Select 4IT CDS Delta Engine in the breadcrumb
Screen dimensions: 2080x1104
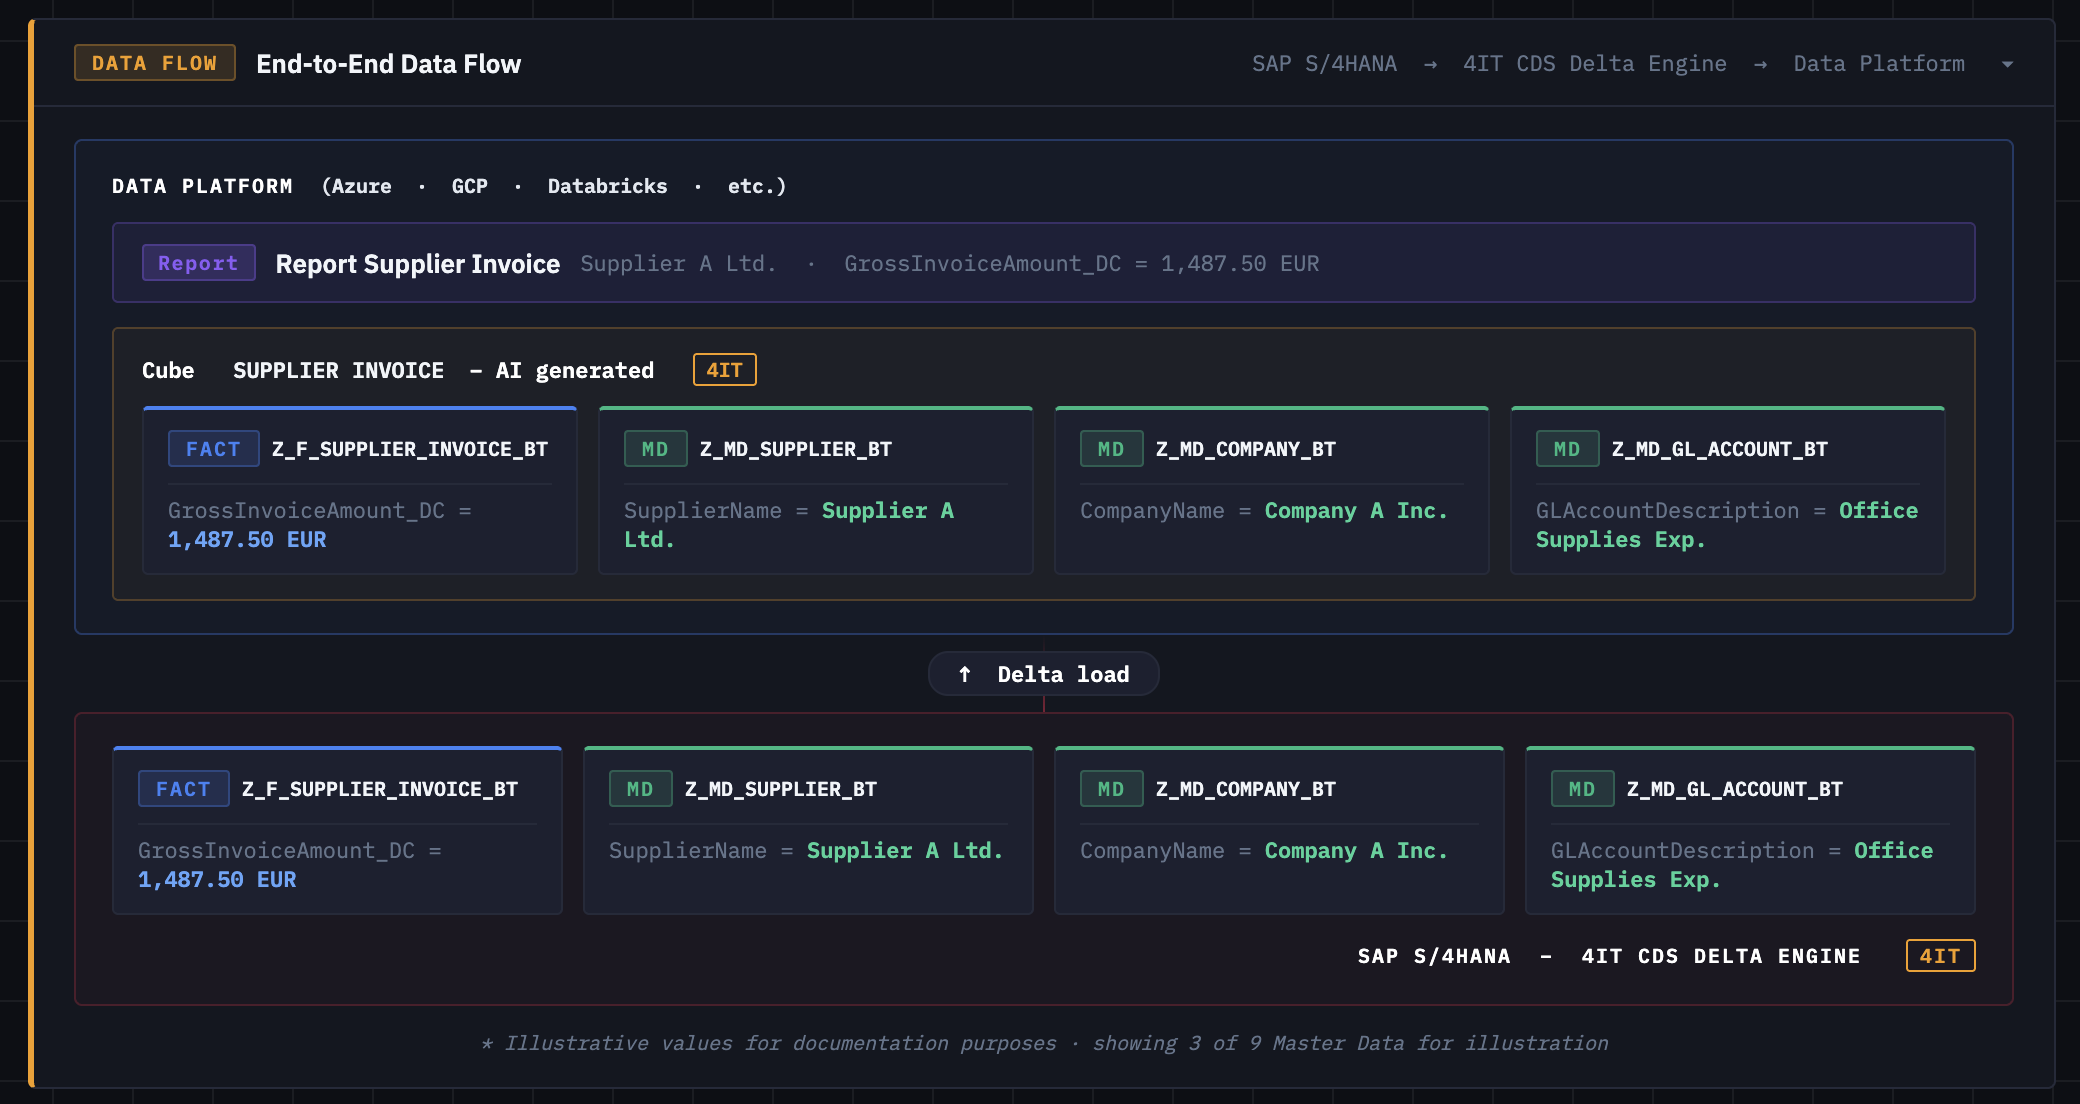pyautogui.click(x=1595, y=63)
